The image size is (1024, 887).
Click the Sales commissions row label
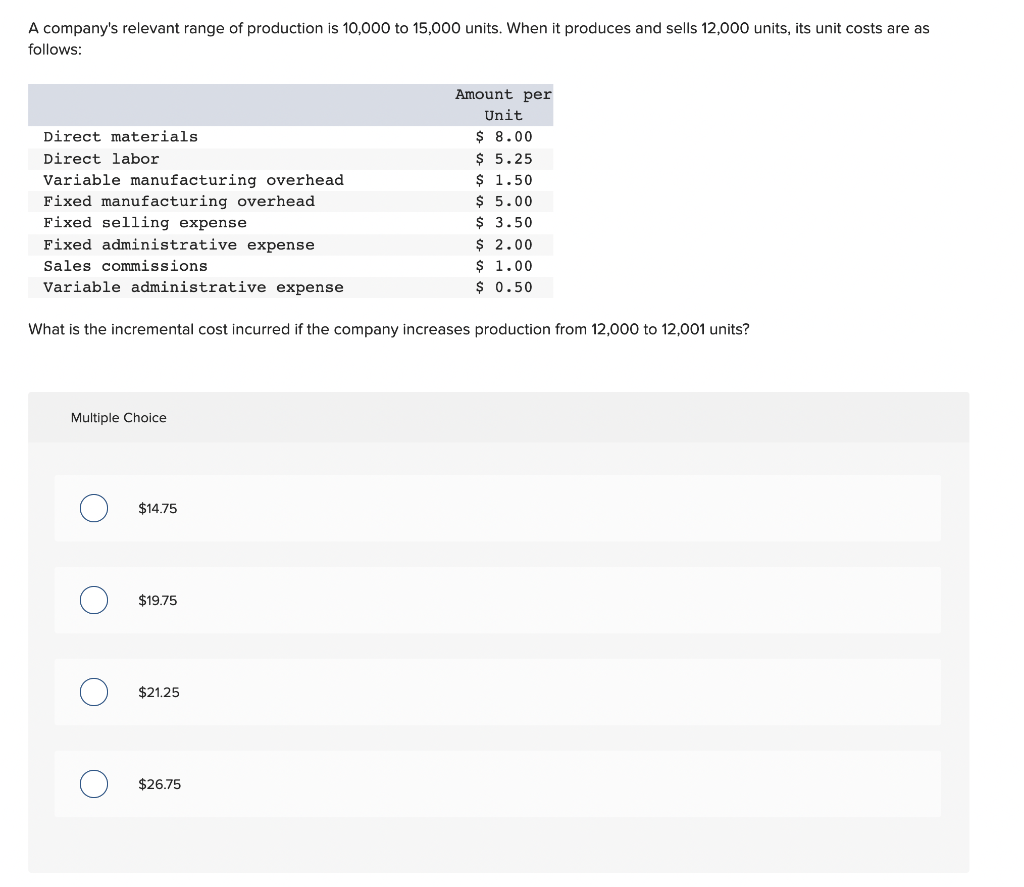125,266
